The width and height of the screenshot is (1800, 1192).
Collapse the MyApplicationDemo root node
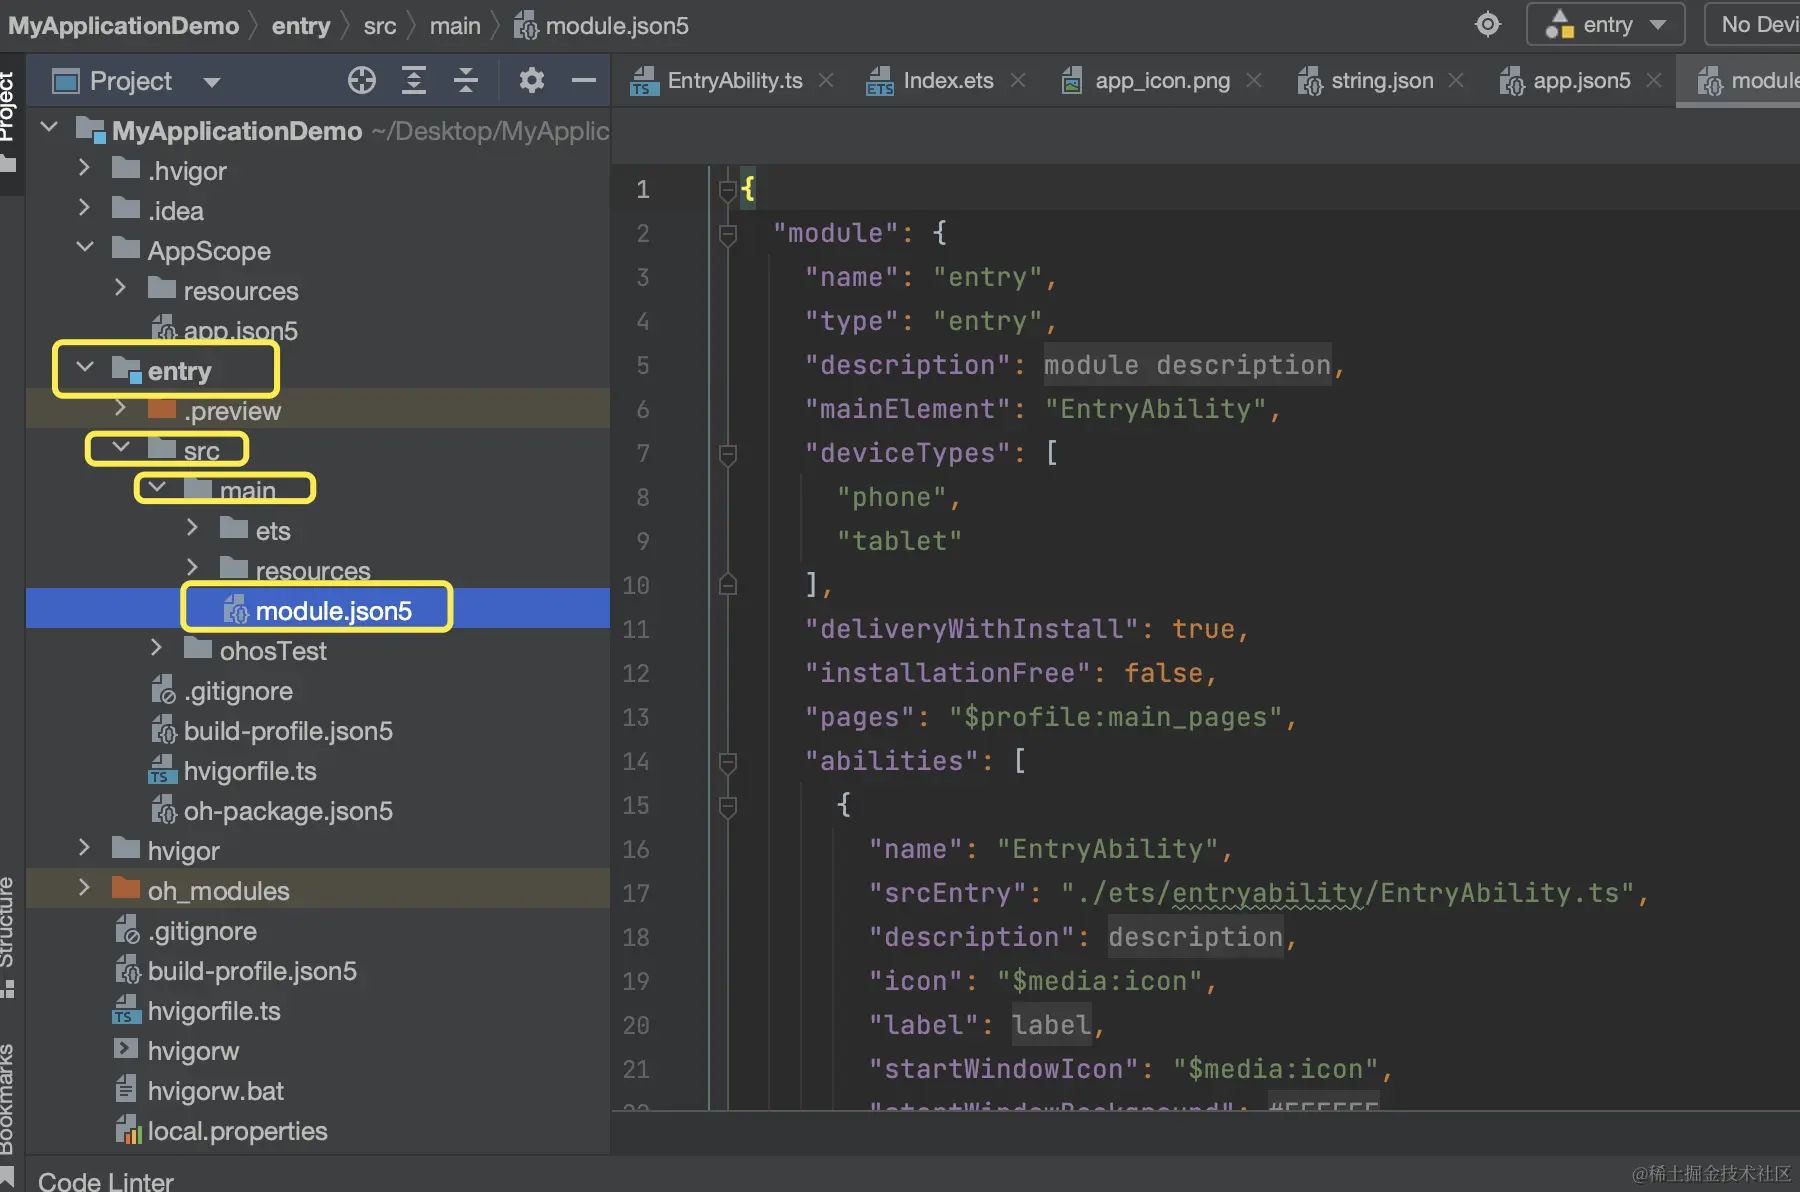pos(49,128)
